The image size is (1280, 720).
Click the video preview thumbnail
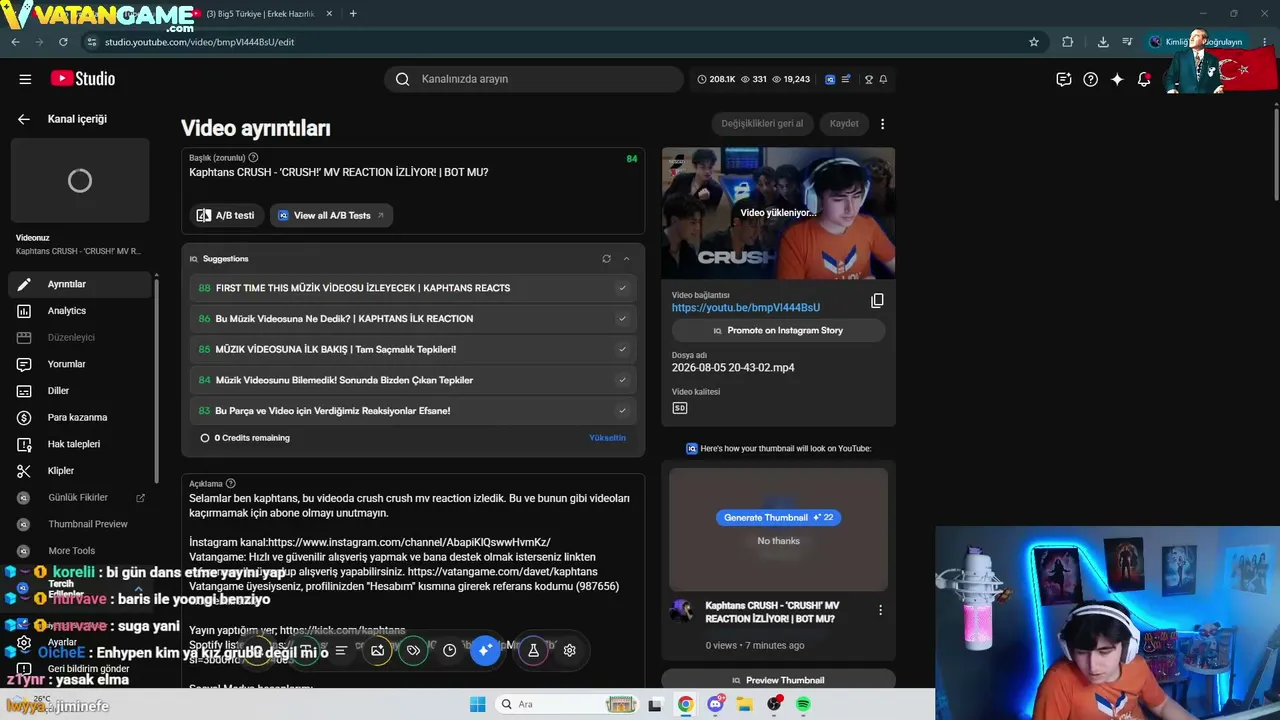(x=778, y=213)
